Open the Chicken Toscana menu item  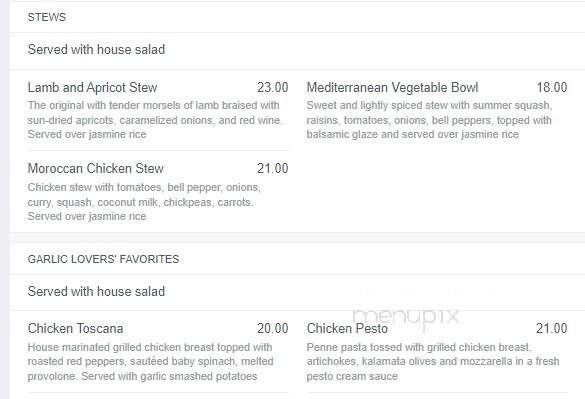coord(75,329)
